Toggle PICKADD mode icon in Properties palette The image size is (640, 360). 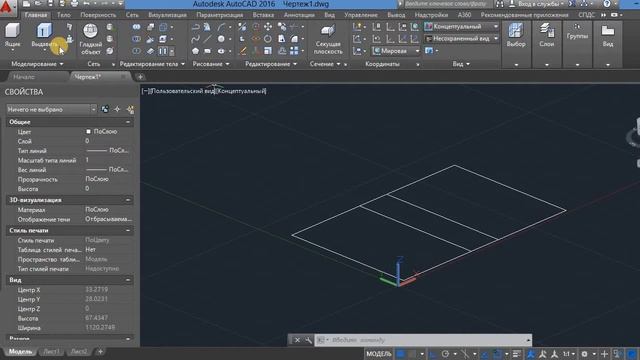[105, 109]
